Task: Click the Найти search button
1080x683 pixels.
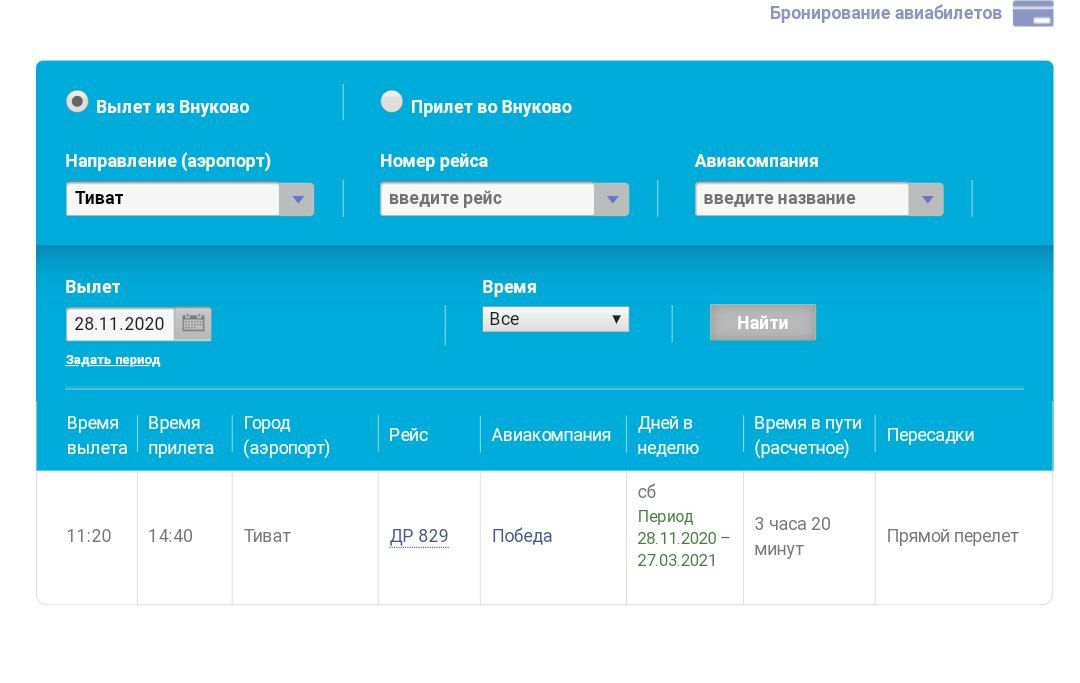Action: (762, 322)
